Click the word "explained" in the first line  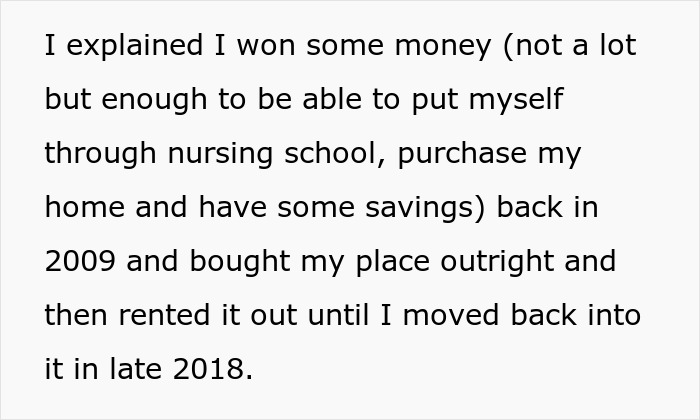(x=120, y=47)
